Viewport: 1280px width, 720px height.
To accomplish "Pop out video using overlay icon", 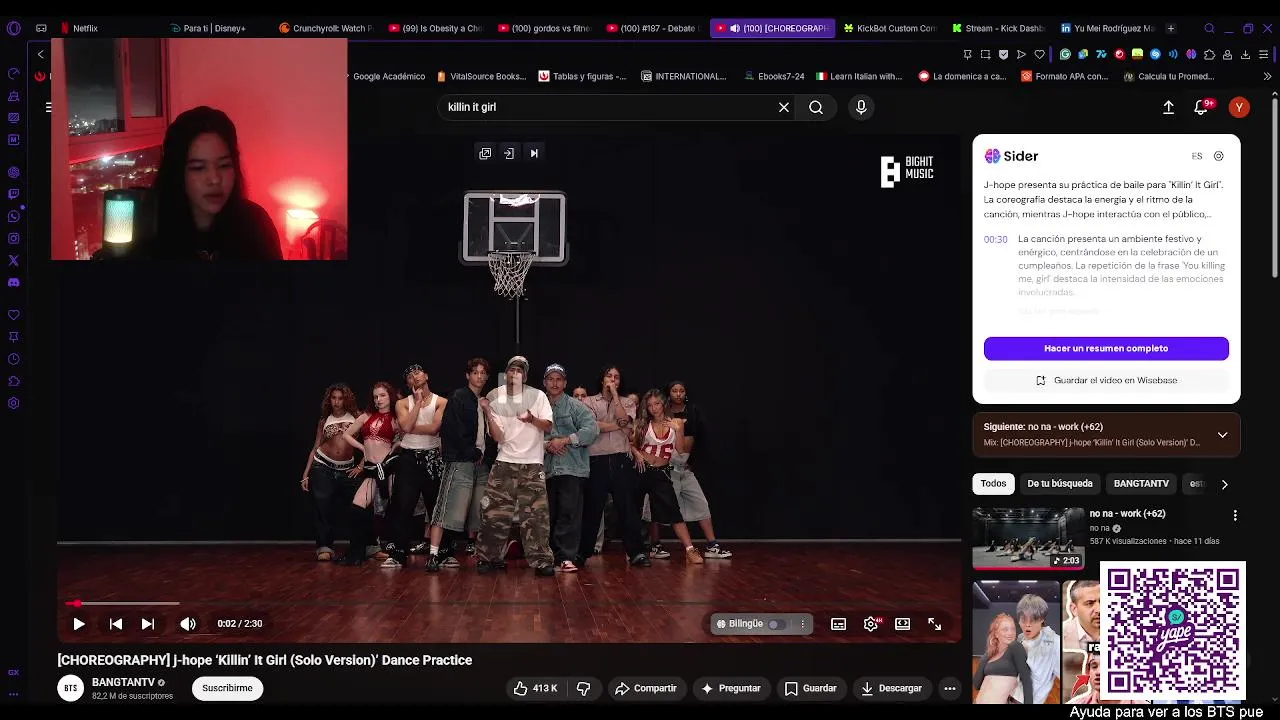I will [485, 153].
